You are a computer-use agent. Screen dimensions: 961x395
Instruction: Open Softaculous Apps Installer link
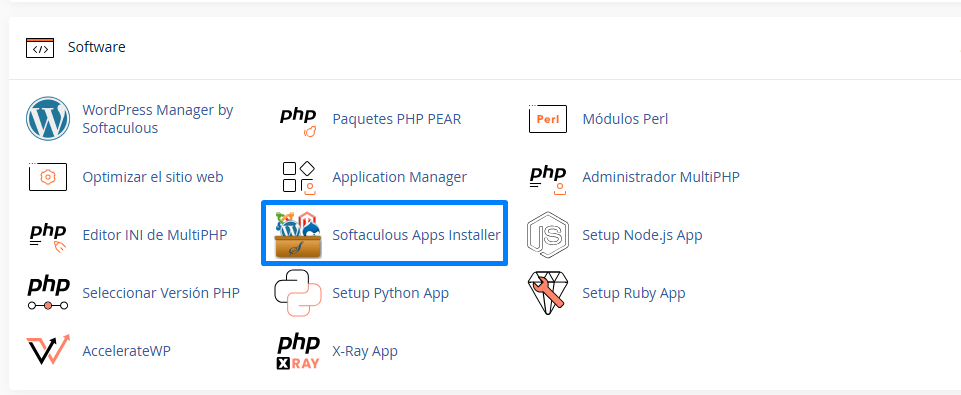coord(416,235)
